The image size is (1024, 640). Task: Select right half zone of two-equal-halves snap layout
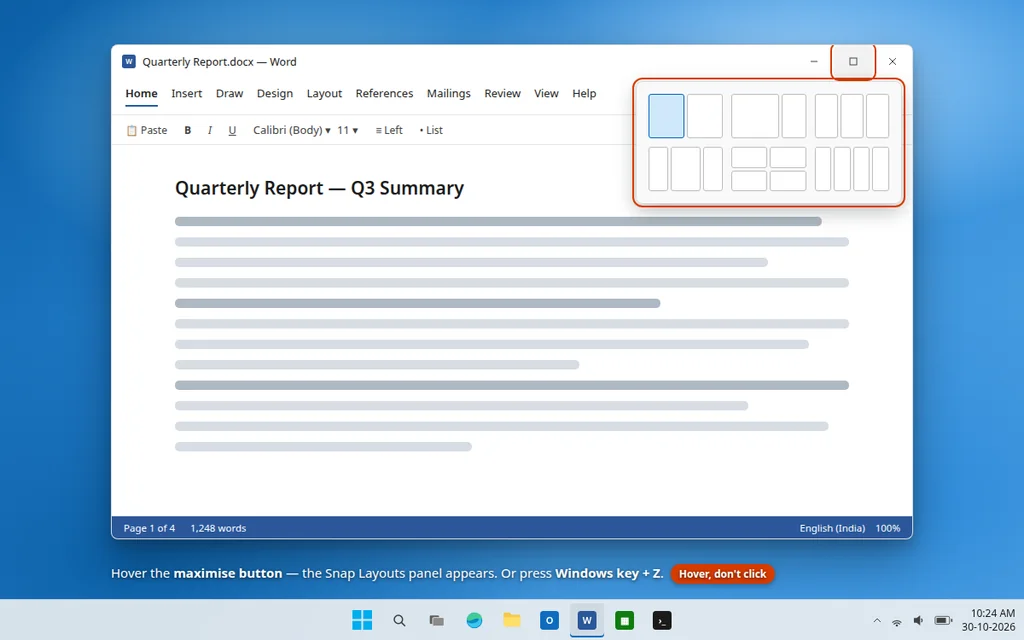click(705, 116)
